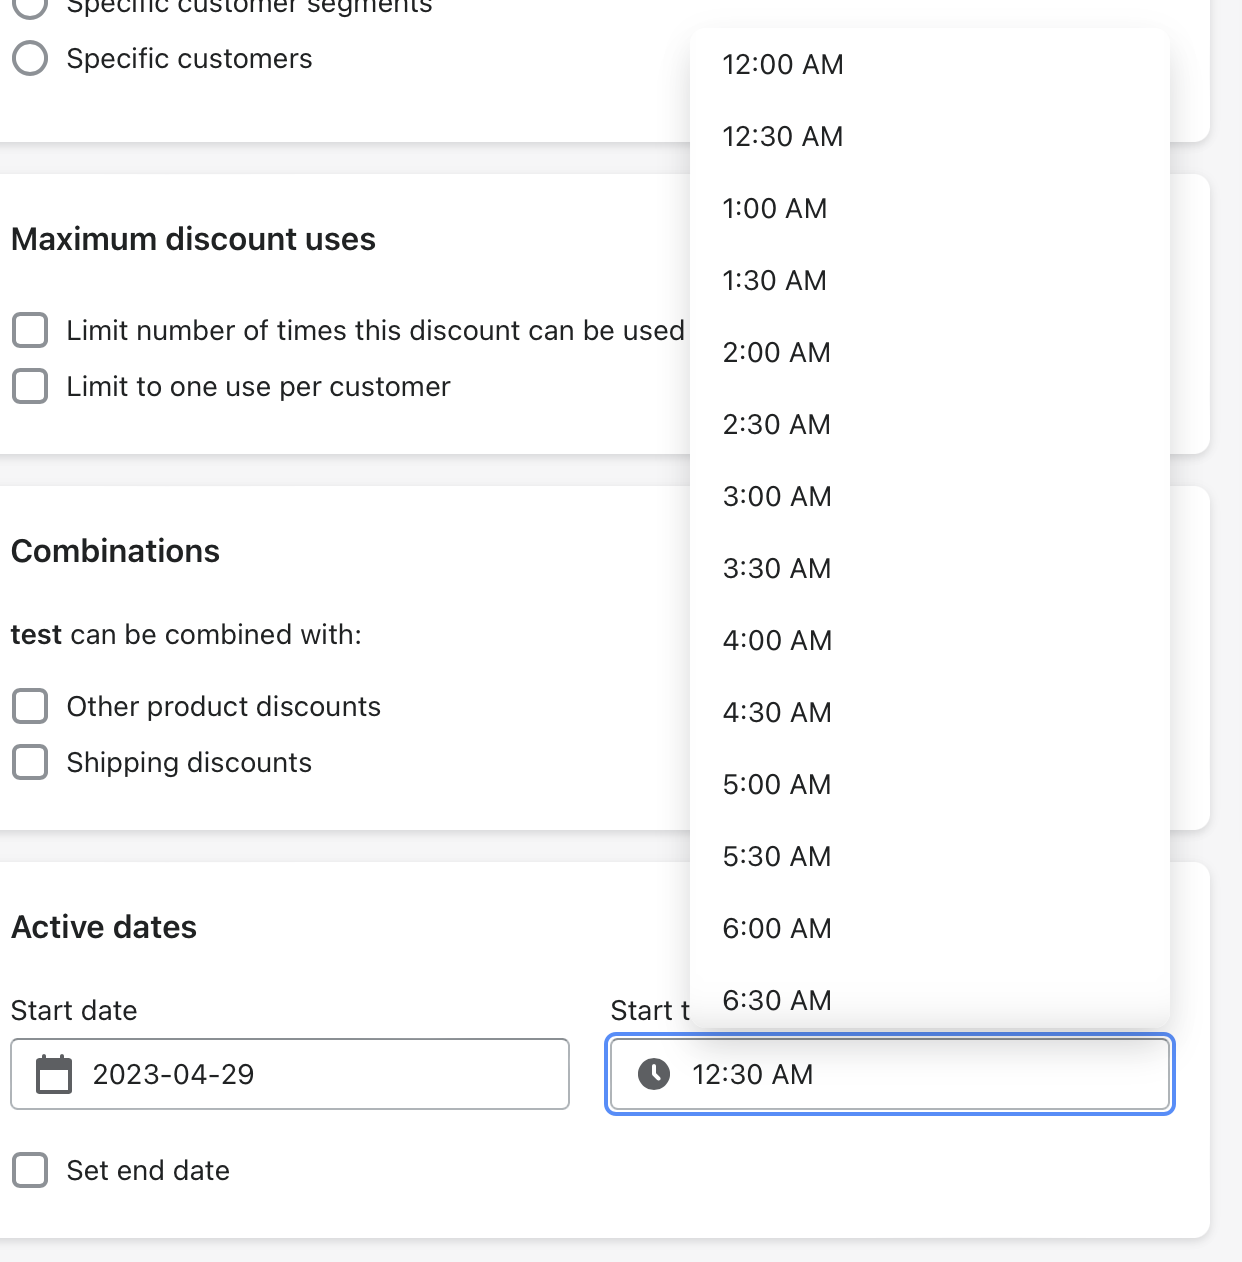Image resolution: width=1242 pixels, height=1262 pixels.
Task: Pick 1:00 AM from the time options
Action: pyautogui.click(x=775, y=209)
